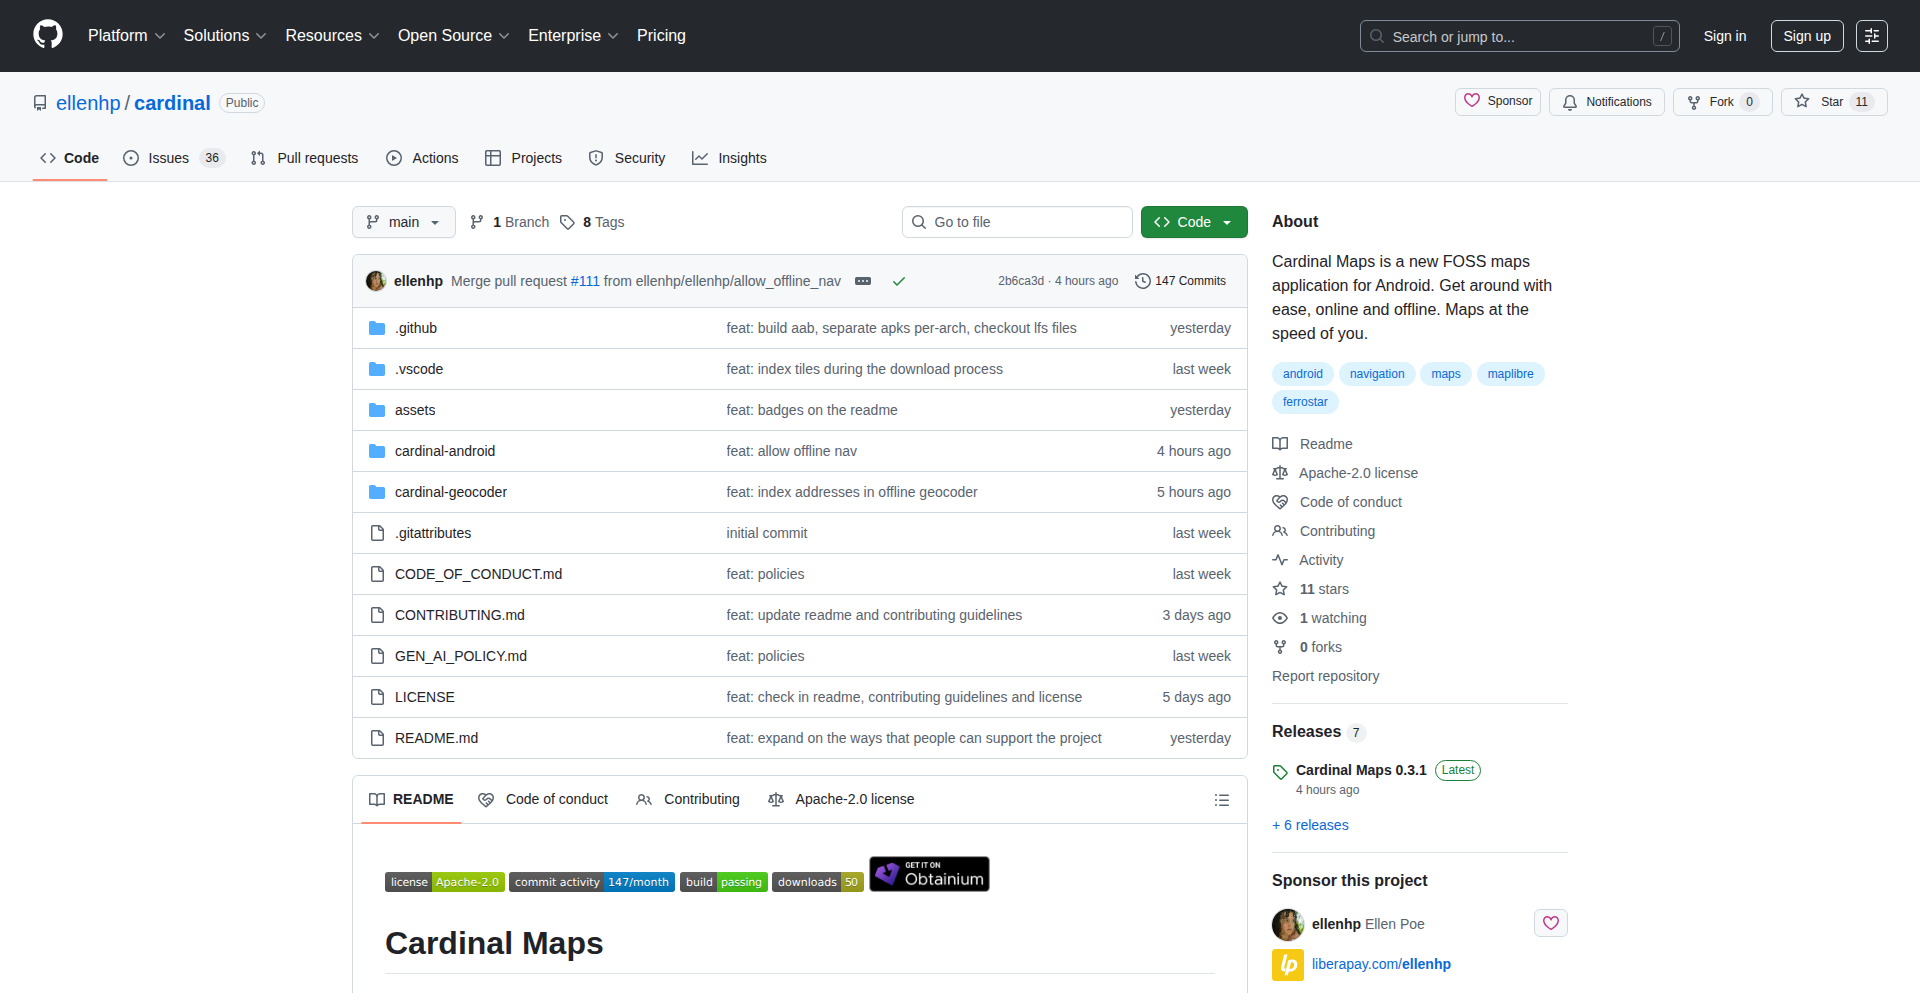Click the Sign in link
Screen dimensions: 1920x993
(x=1724, y=36)
